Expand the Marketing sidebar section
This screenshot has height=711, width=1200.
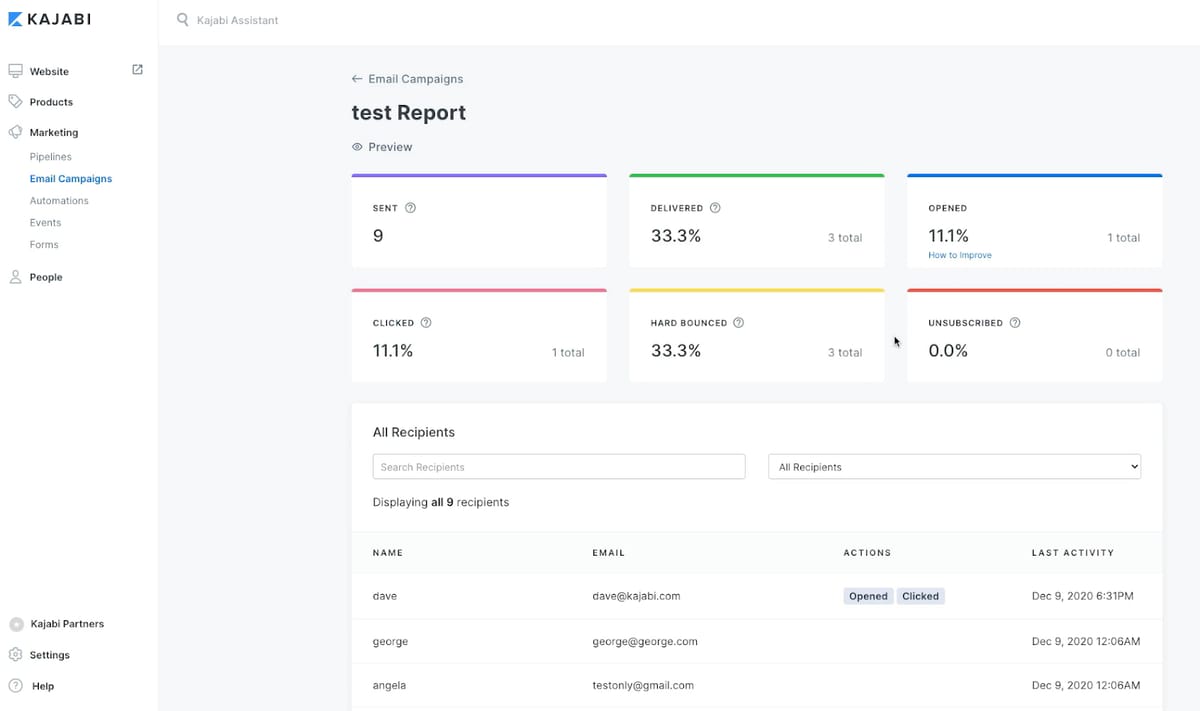(x=53, y=132)
